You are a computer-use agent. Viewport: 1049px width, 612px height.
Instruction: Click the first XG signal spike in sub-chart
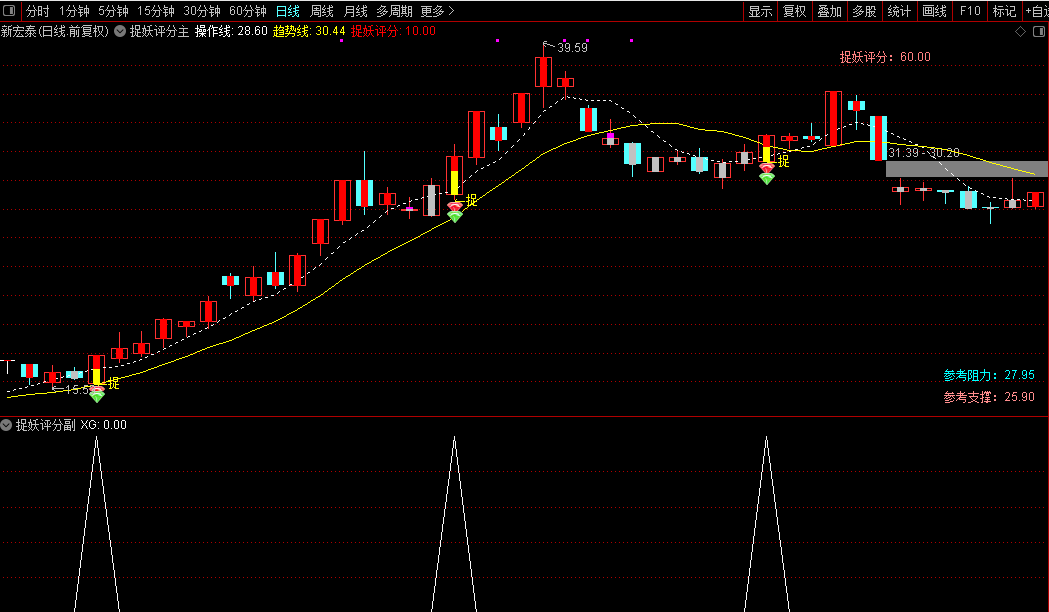[96, 524]
